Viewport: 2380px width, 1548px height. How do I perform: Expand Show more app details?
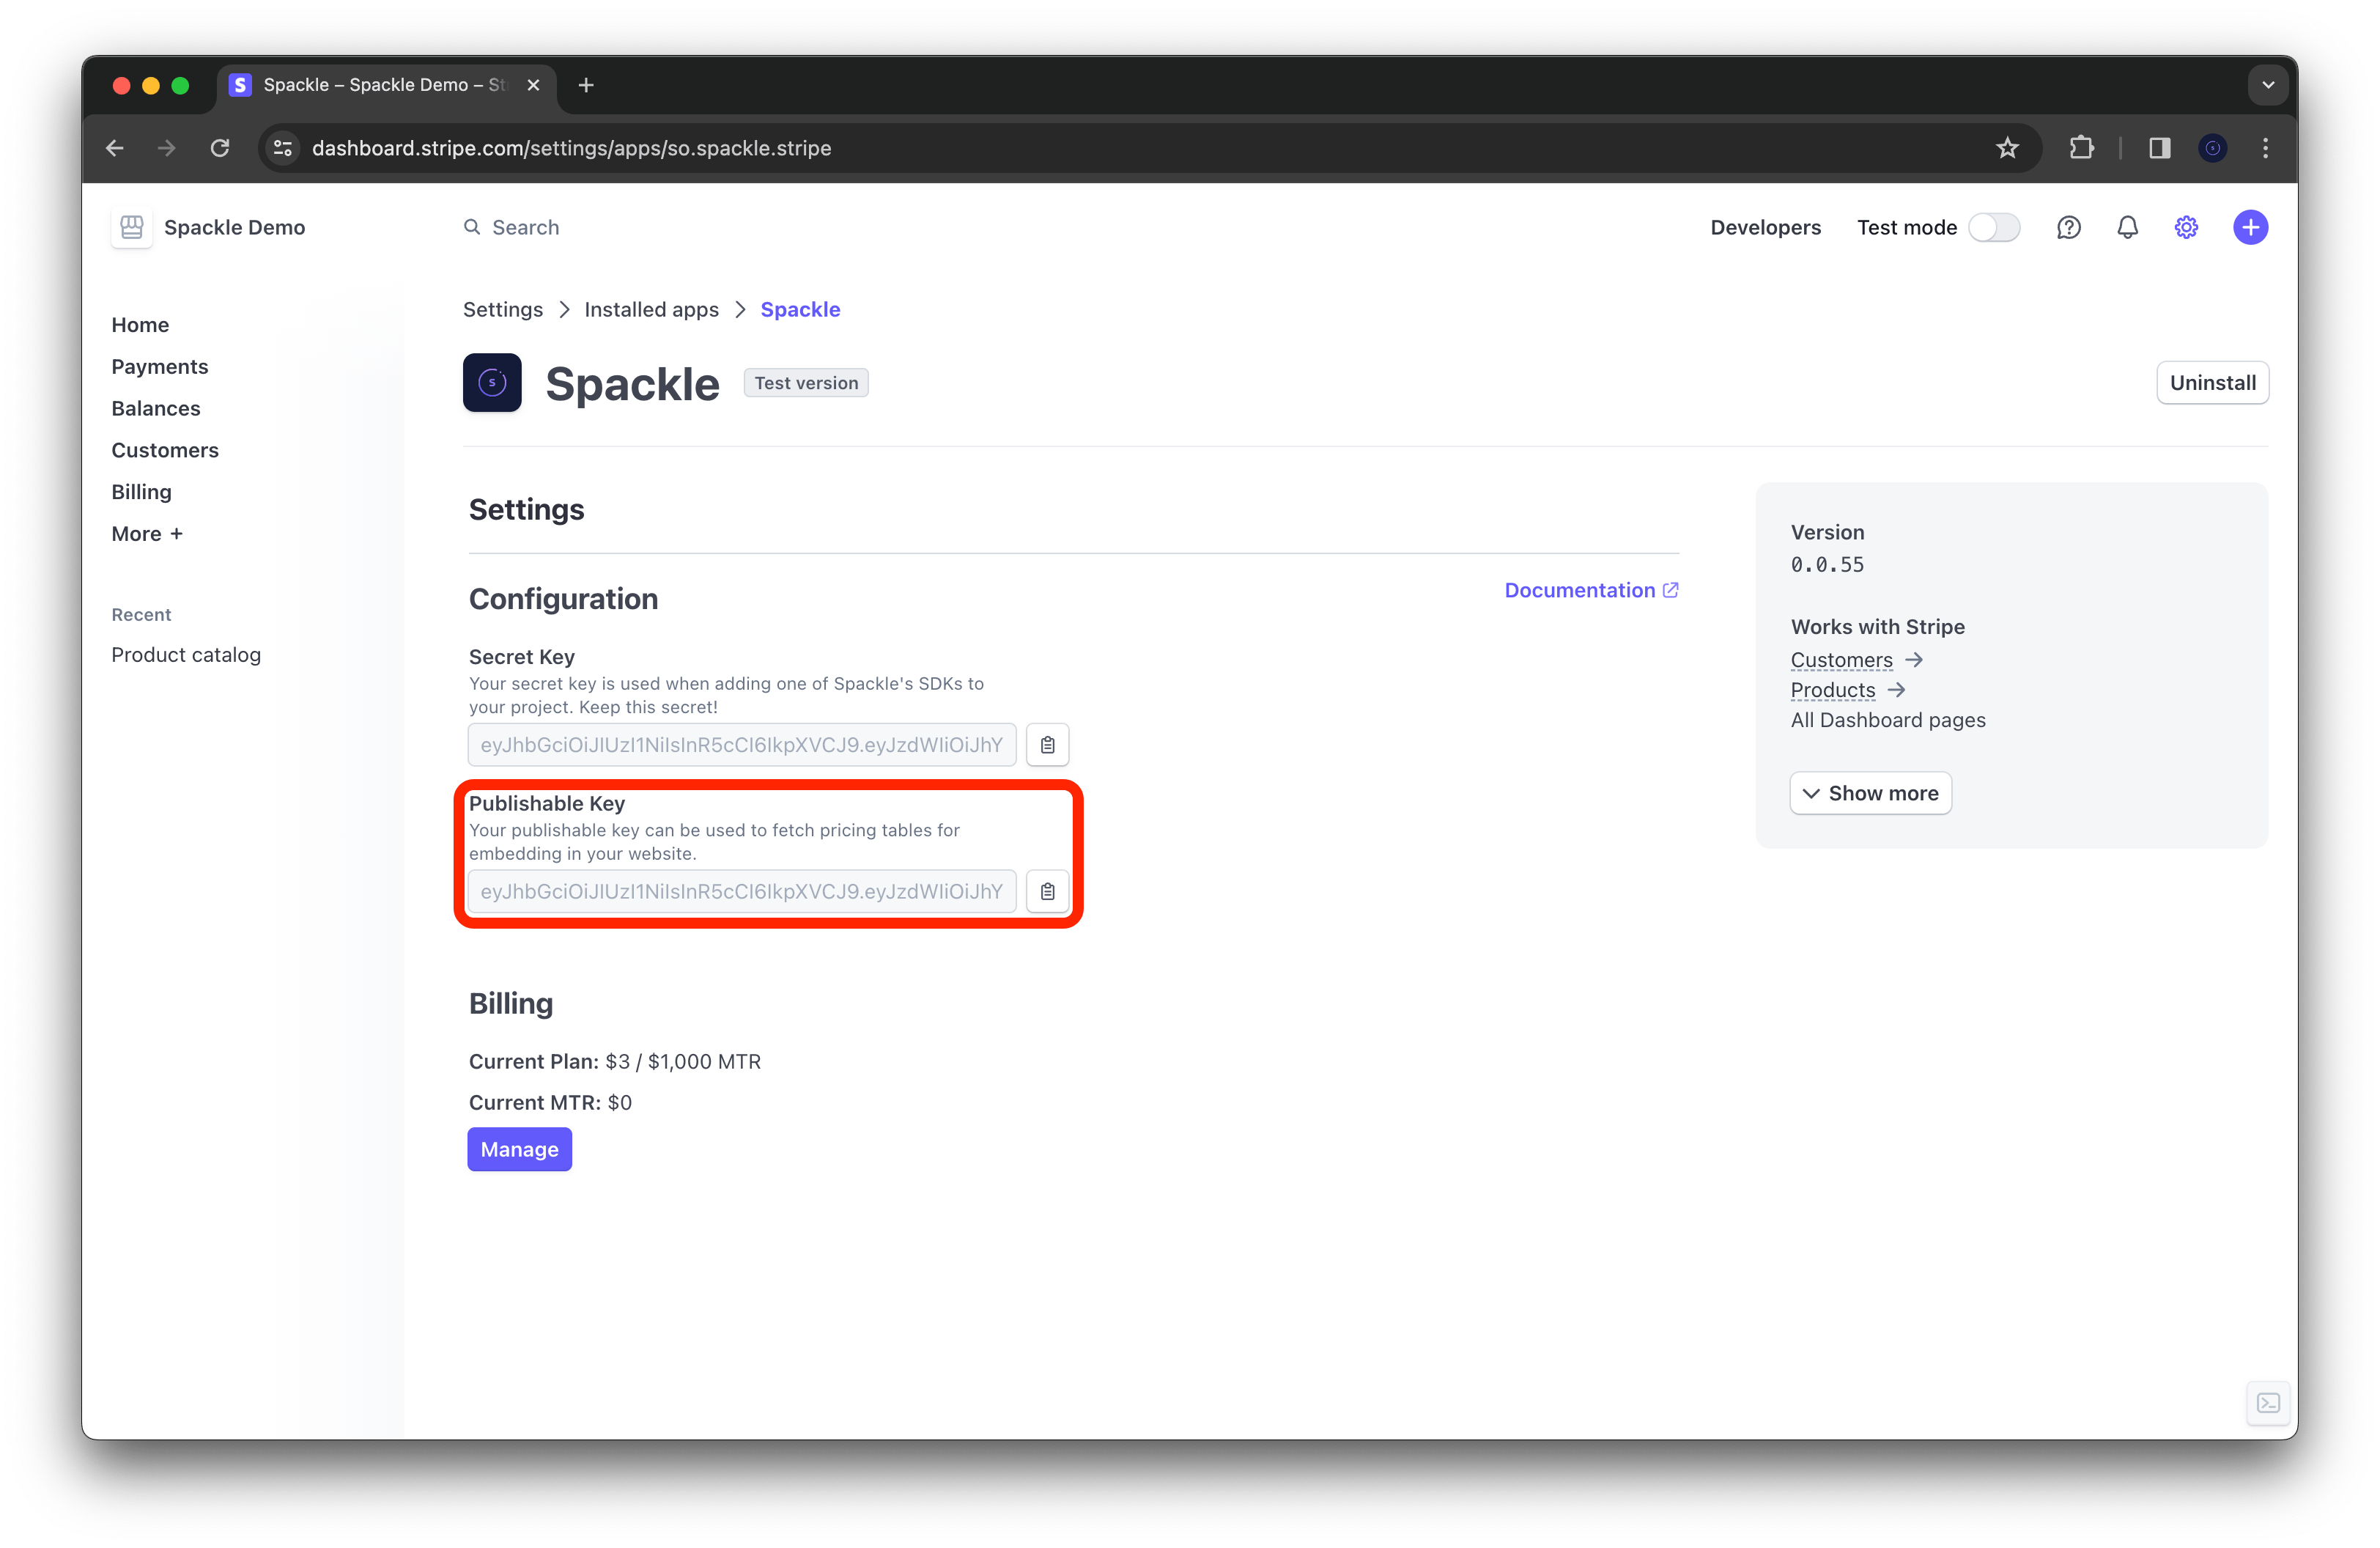point(1870,793)
